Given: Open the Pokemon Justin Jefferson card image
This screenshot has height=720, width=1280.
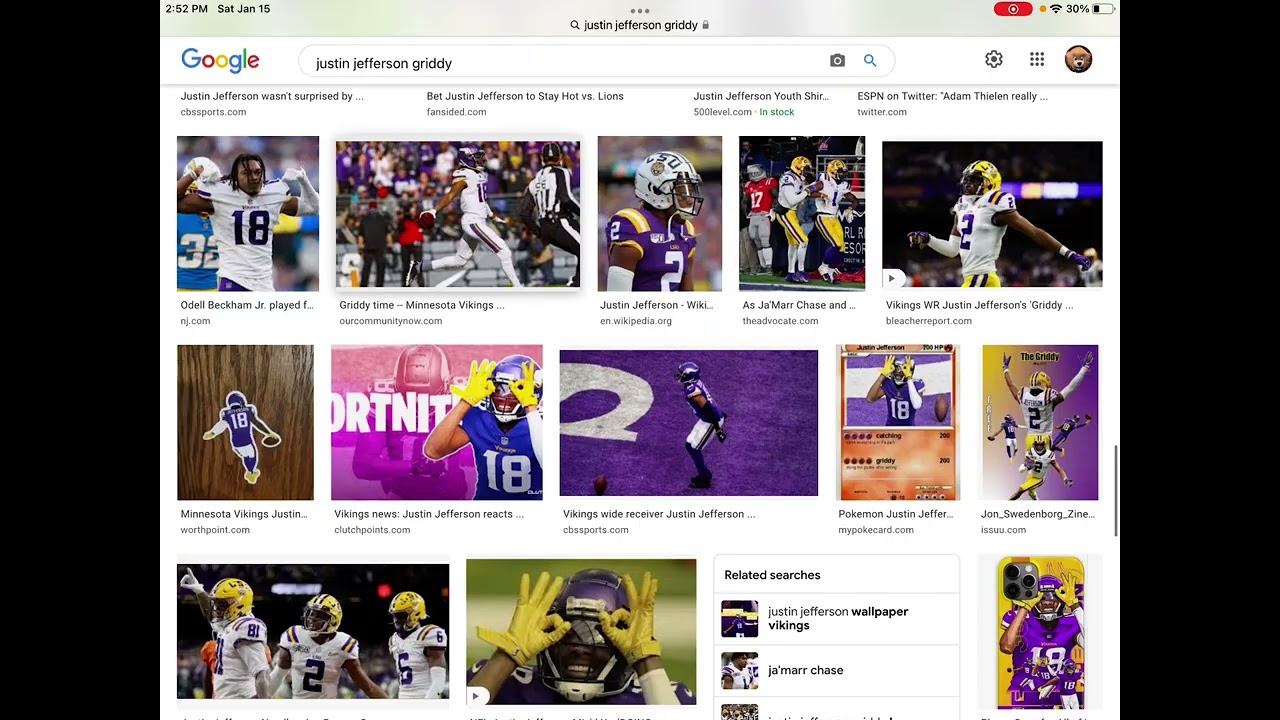Looking at the screenshot, I should click(898, 422).
